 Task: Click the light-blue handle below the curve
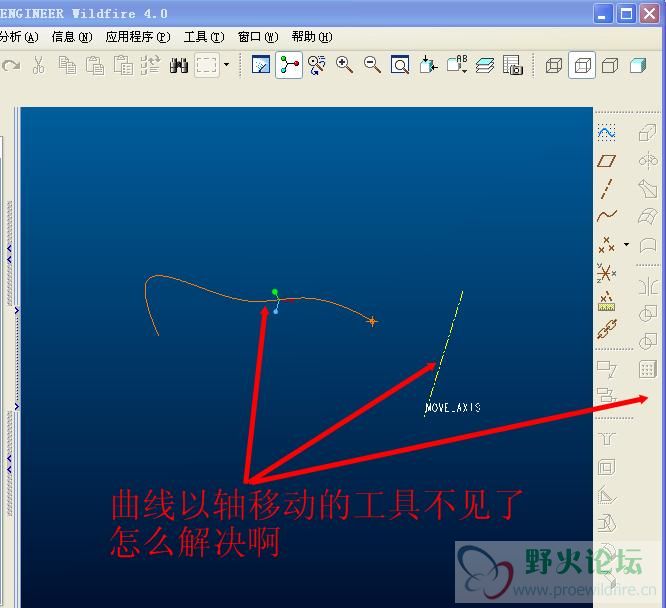click(x=276, y=312)
